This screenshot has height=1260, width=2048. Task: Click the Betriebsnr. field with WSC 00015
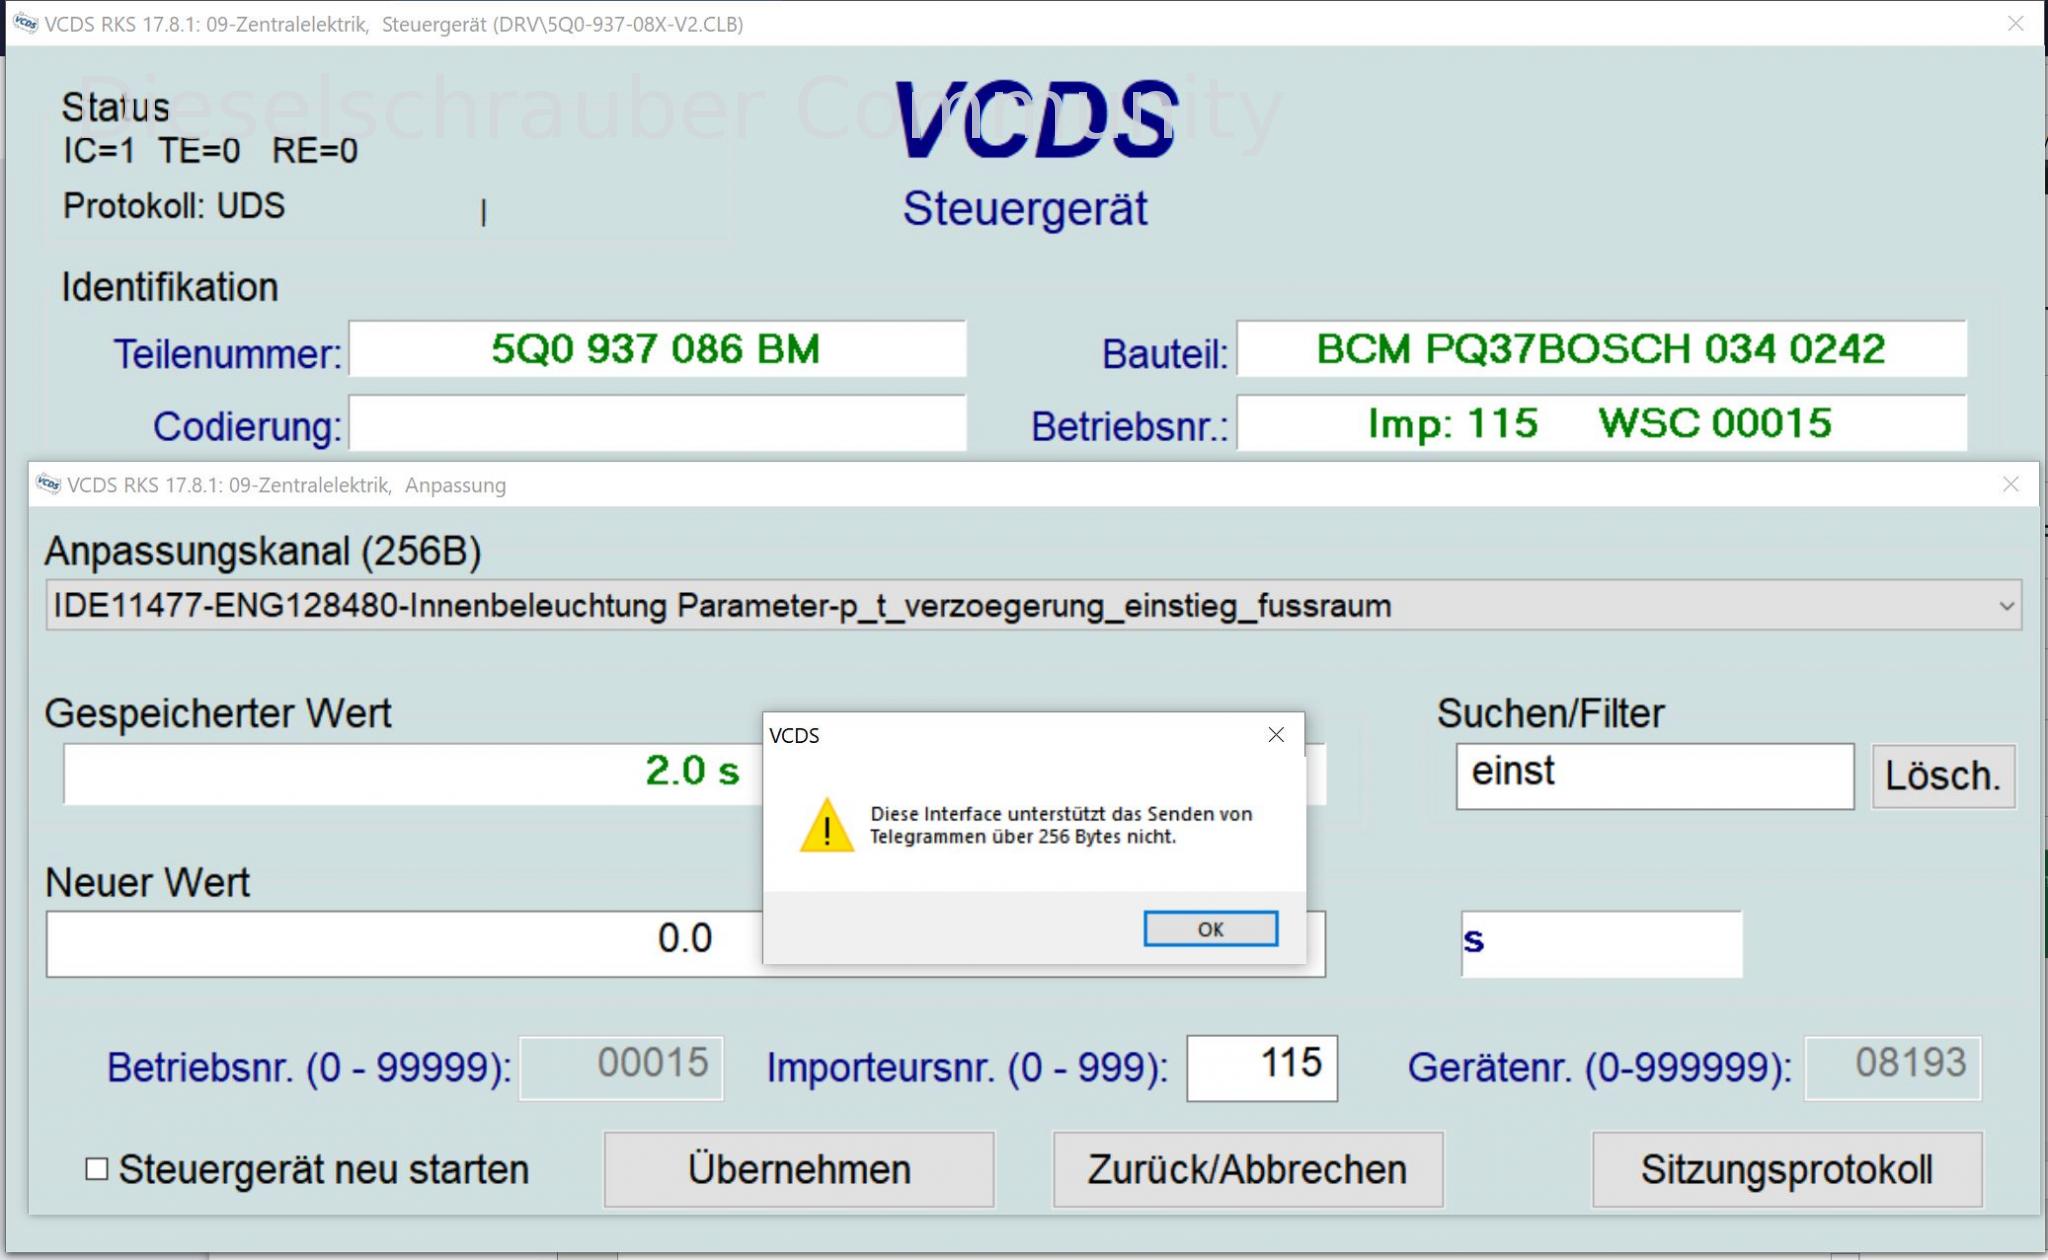[1601, 424]
